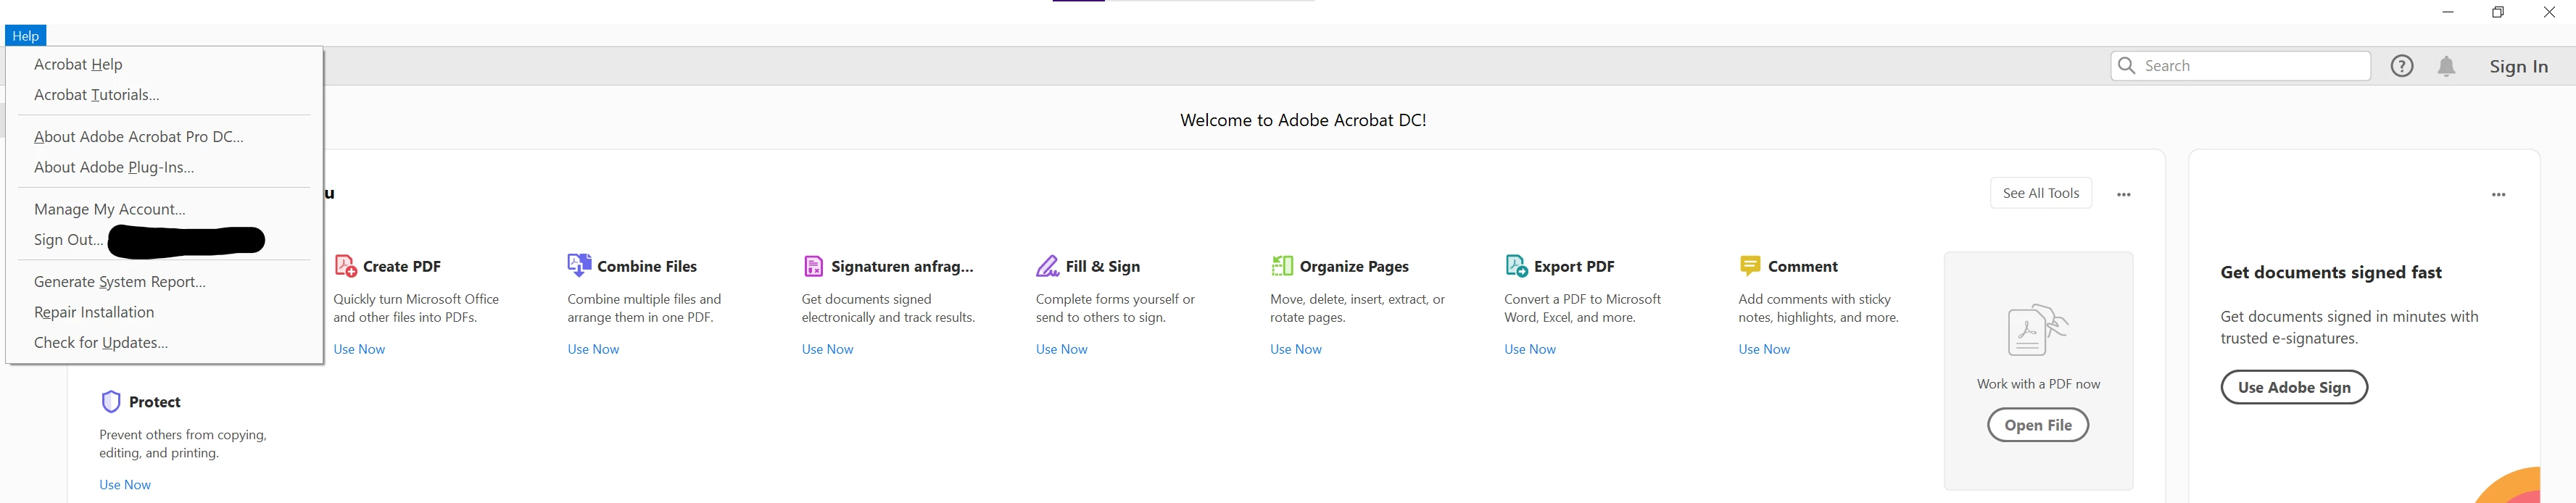Click the Create PDF tool icon
This screenshot has height=503, width=2576.
[x=345, y=266]
